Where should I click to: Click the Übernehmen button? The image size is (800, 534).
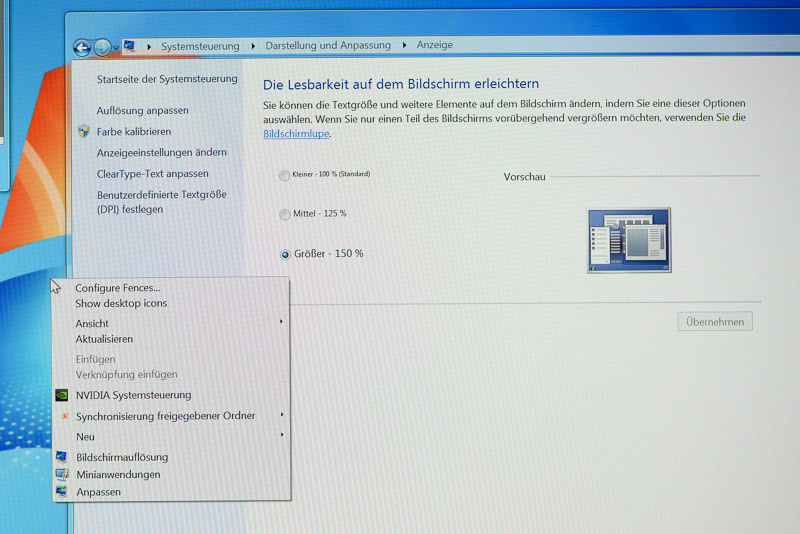pos(715,322)
